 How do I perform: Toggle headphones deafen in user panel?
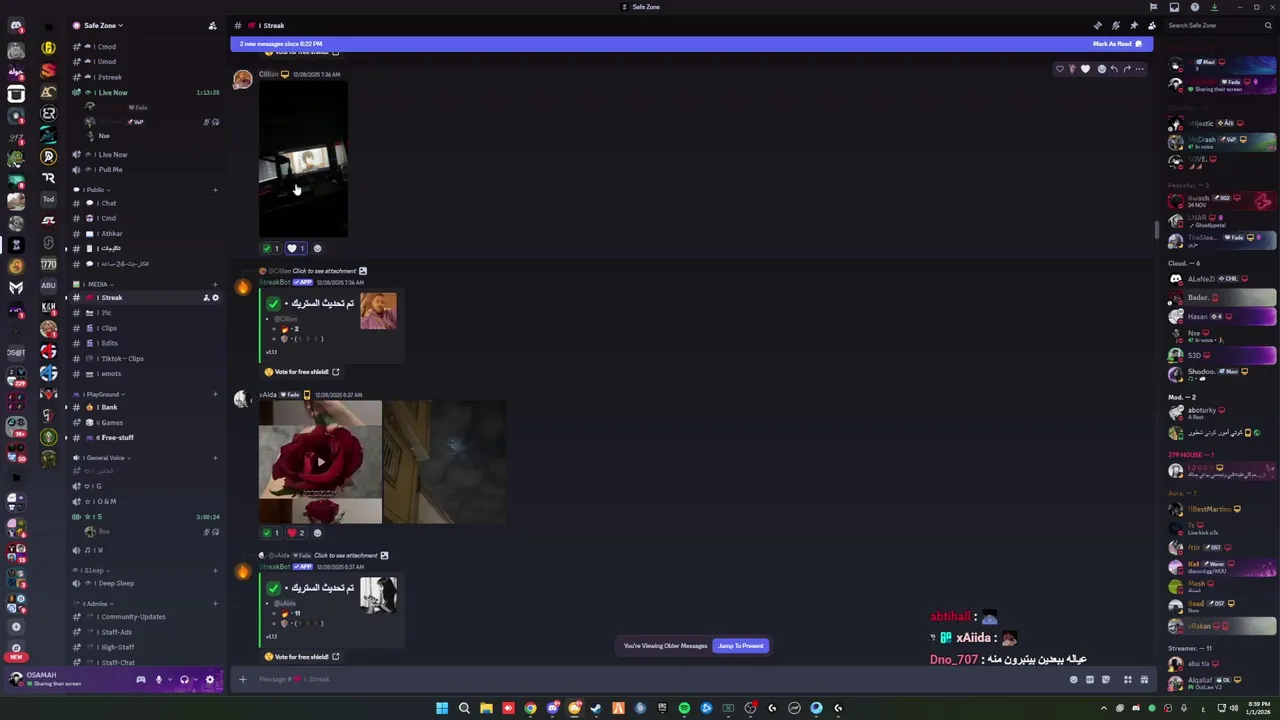(184, 680)
